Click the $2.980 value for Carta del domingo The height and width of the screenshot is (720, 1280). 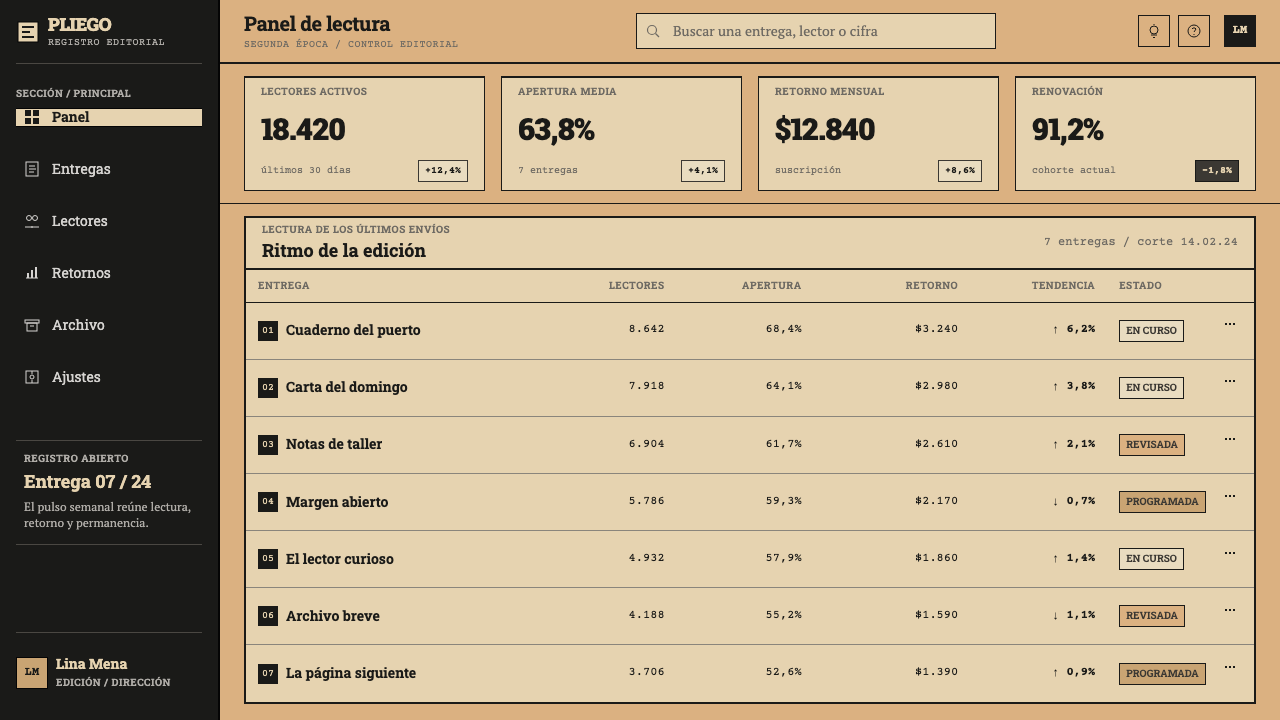936,387
